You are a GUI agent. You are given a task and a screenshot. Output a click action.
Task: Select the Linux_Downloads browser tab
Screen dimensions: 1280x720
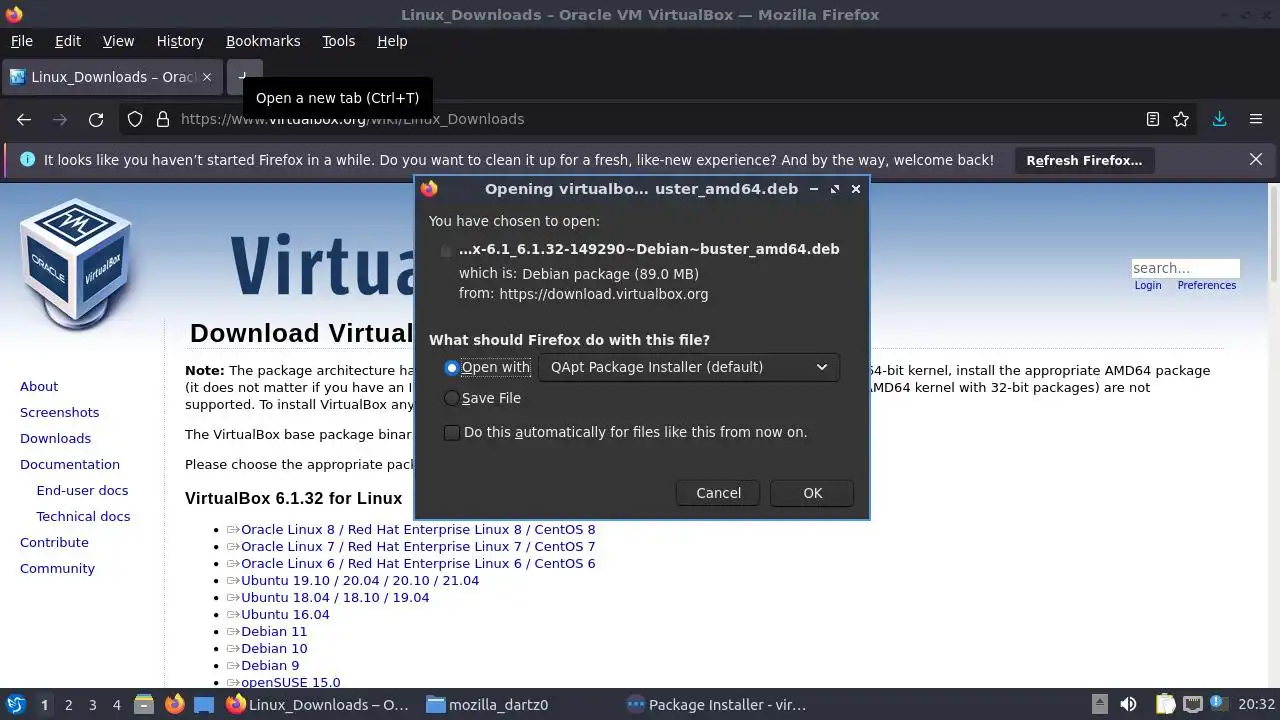[112, 77]
